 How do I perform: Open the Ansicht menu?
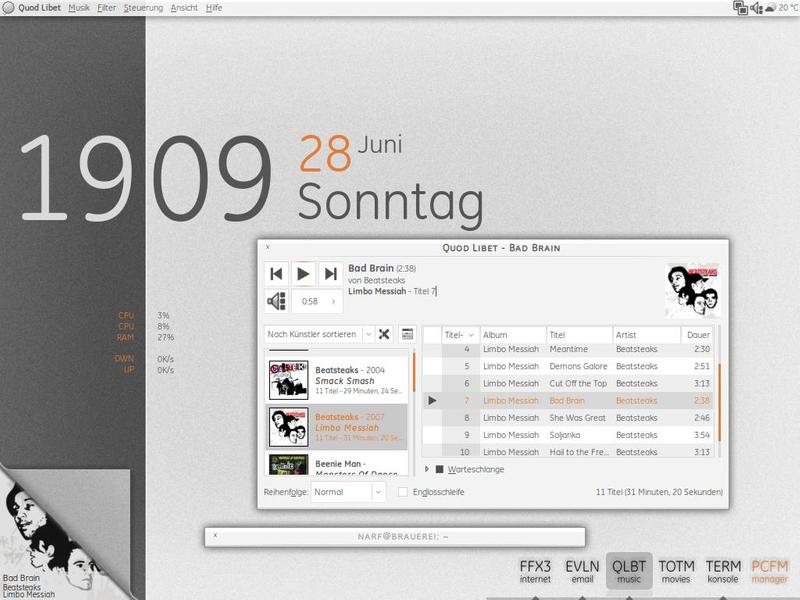point(184,8)
